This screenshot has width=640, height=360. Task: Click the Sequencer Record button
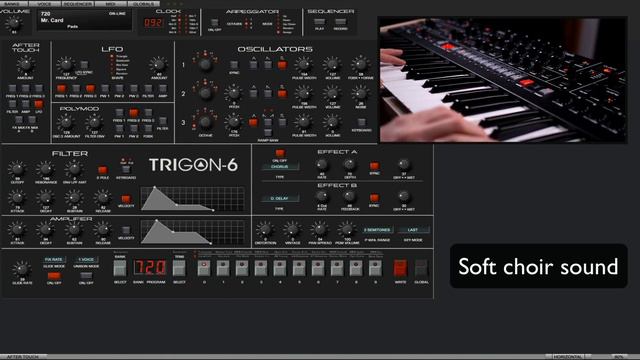coord(340,21)
